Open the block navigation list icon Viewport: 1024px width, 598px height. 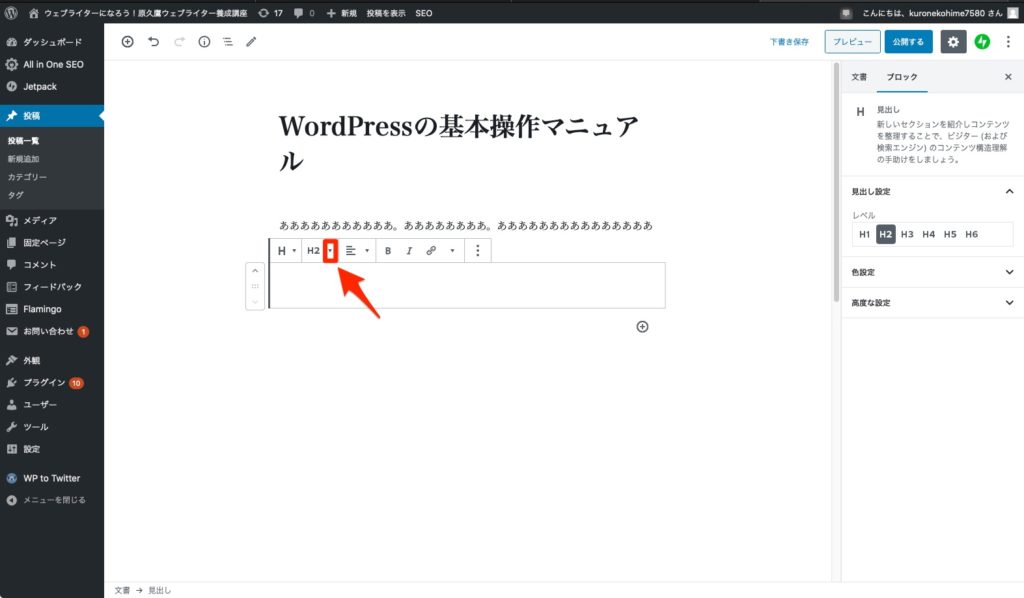(x=227, y=42)
